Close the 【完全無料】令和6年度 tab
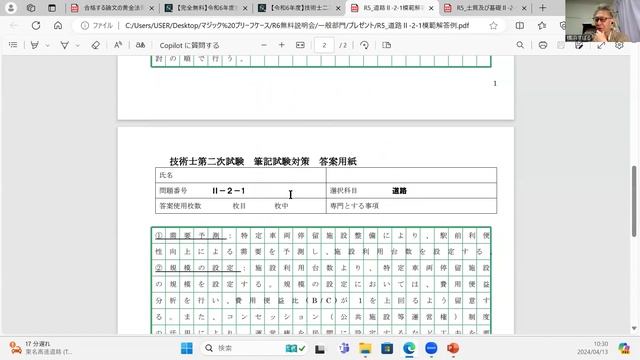 click(x=245, y=8)
